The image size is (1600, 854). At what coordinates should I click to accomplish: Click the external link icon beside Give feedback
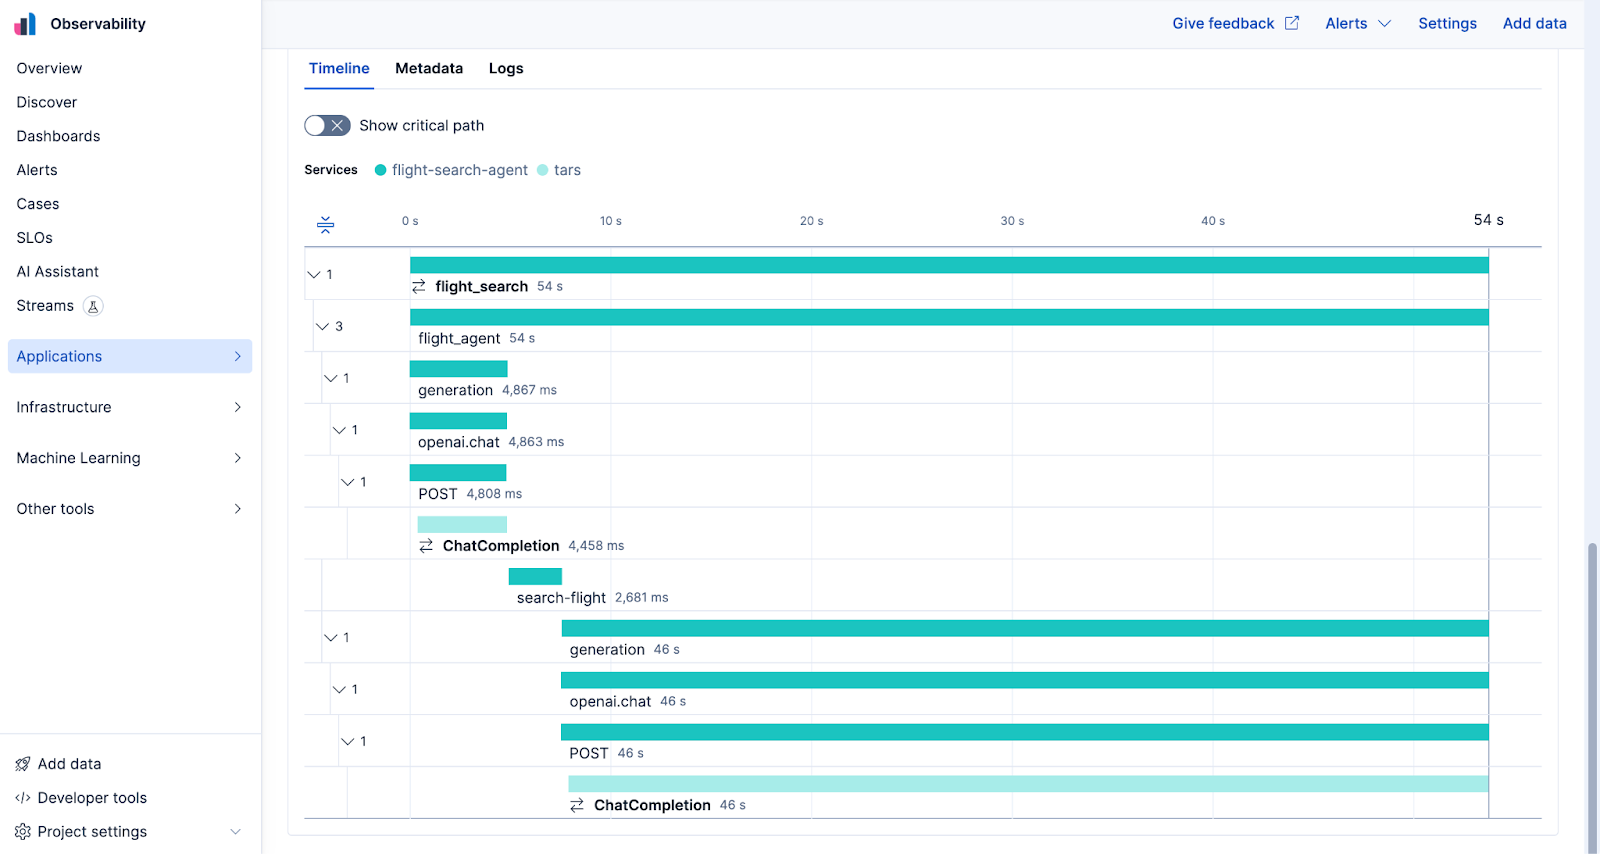1292,23
